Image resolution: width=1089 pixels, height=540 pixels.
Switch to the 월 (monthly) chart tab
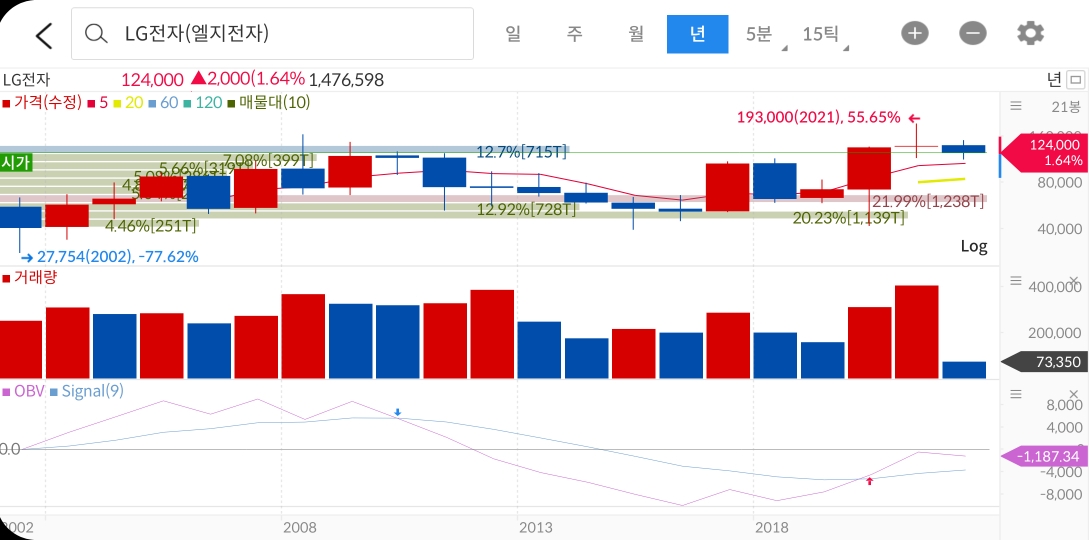[635, 34]
